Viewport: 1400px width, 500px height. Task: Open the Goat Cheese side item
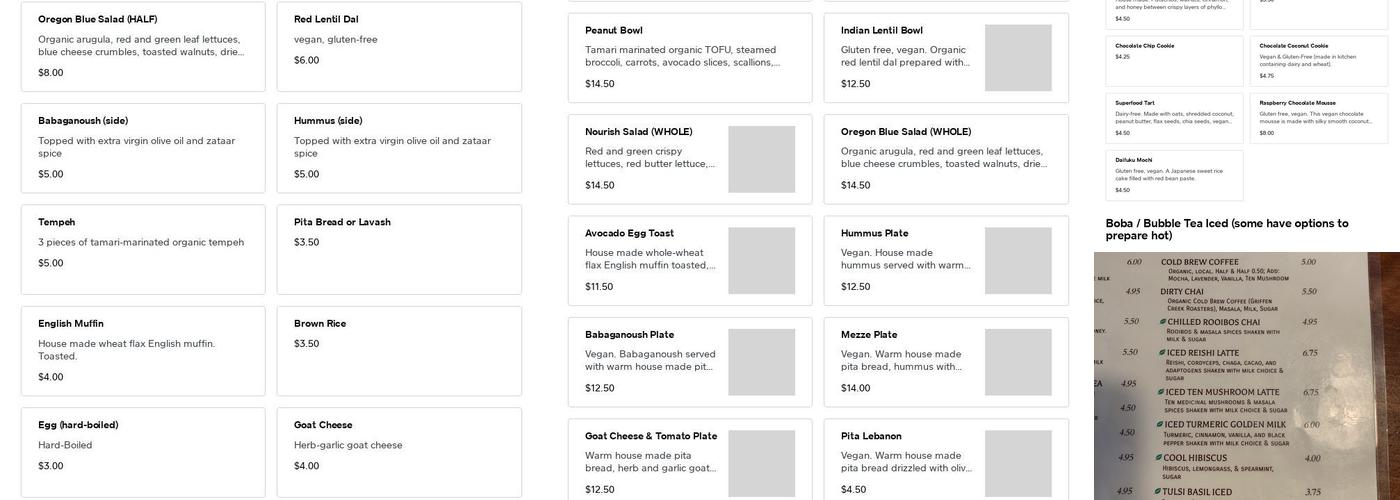399,451
